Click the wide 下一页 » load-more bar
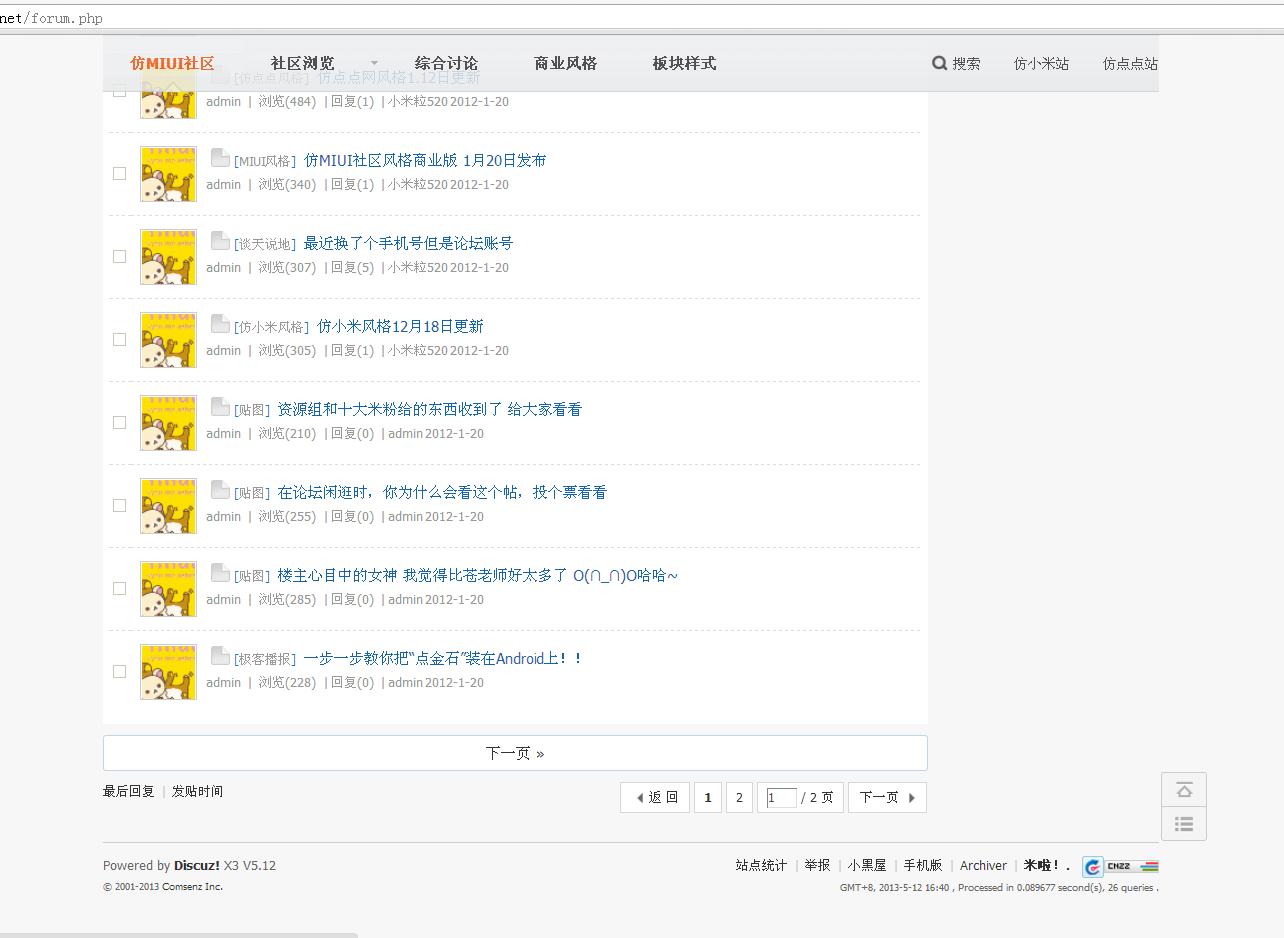The height and width of the screenshot is (938, 1284). pyautogui.click(x=515, y=753)
